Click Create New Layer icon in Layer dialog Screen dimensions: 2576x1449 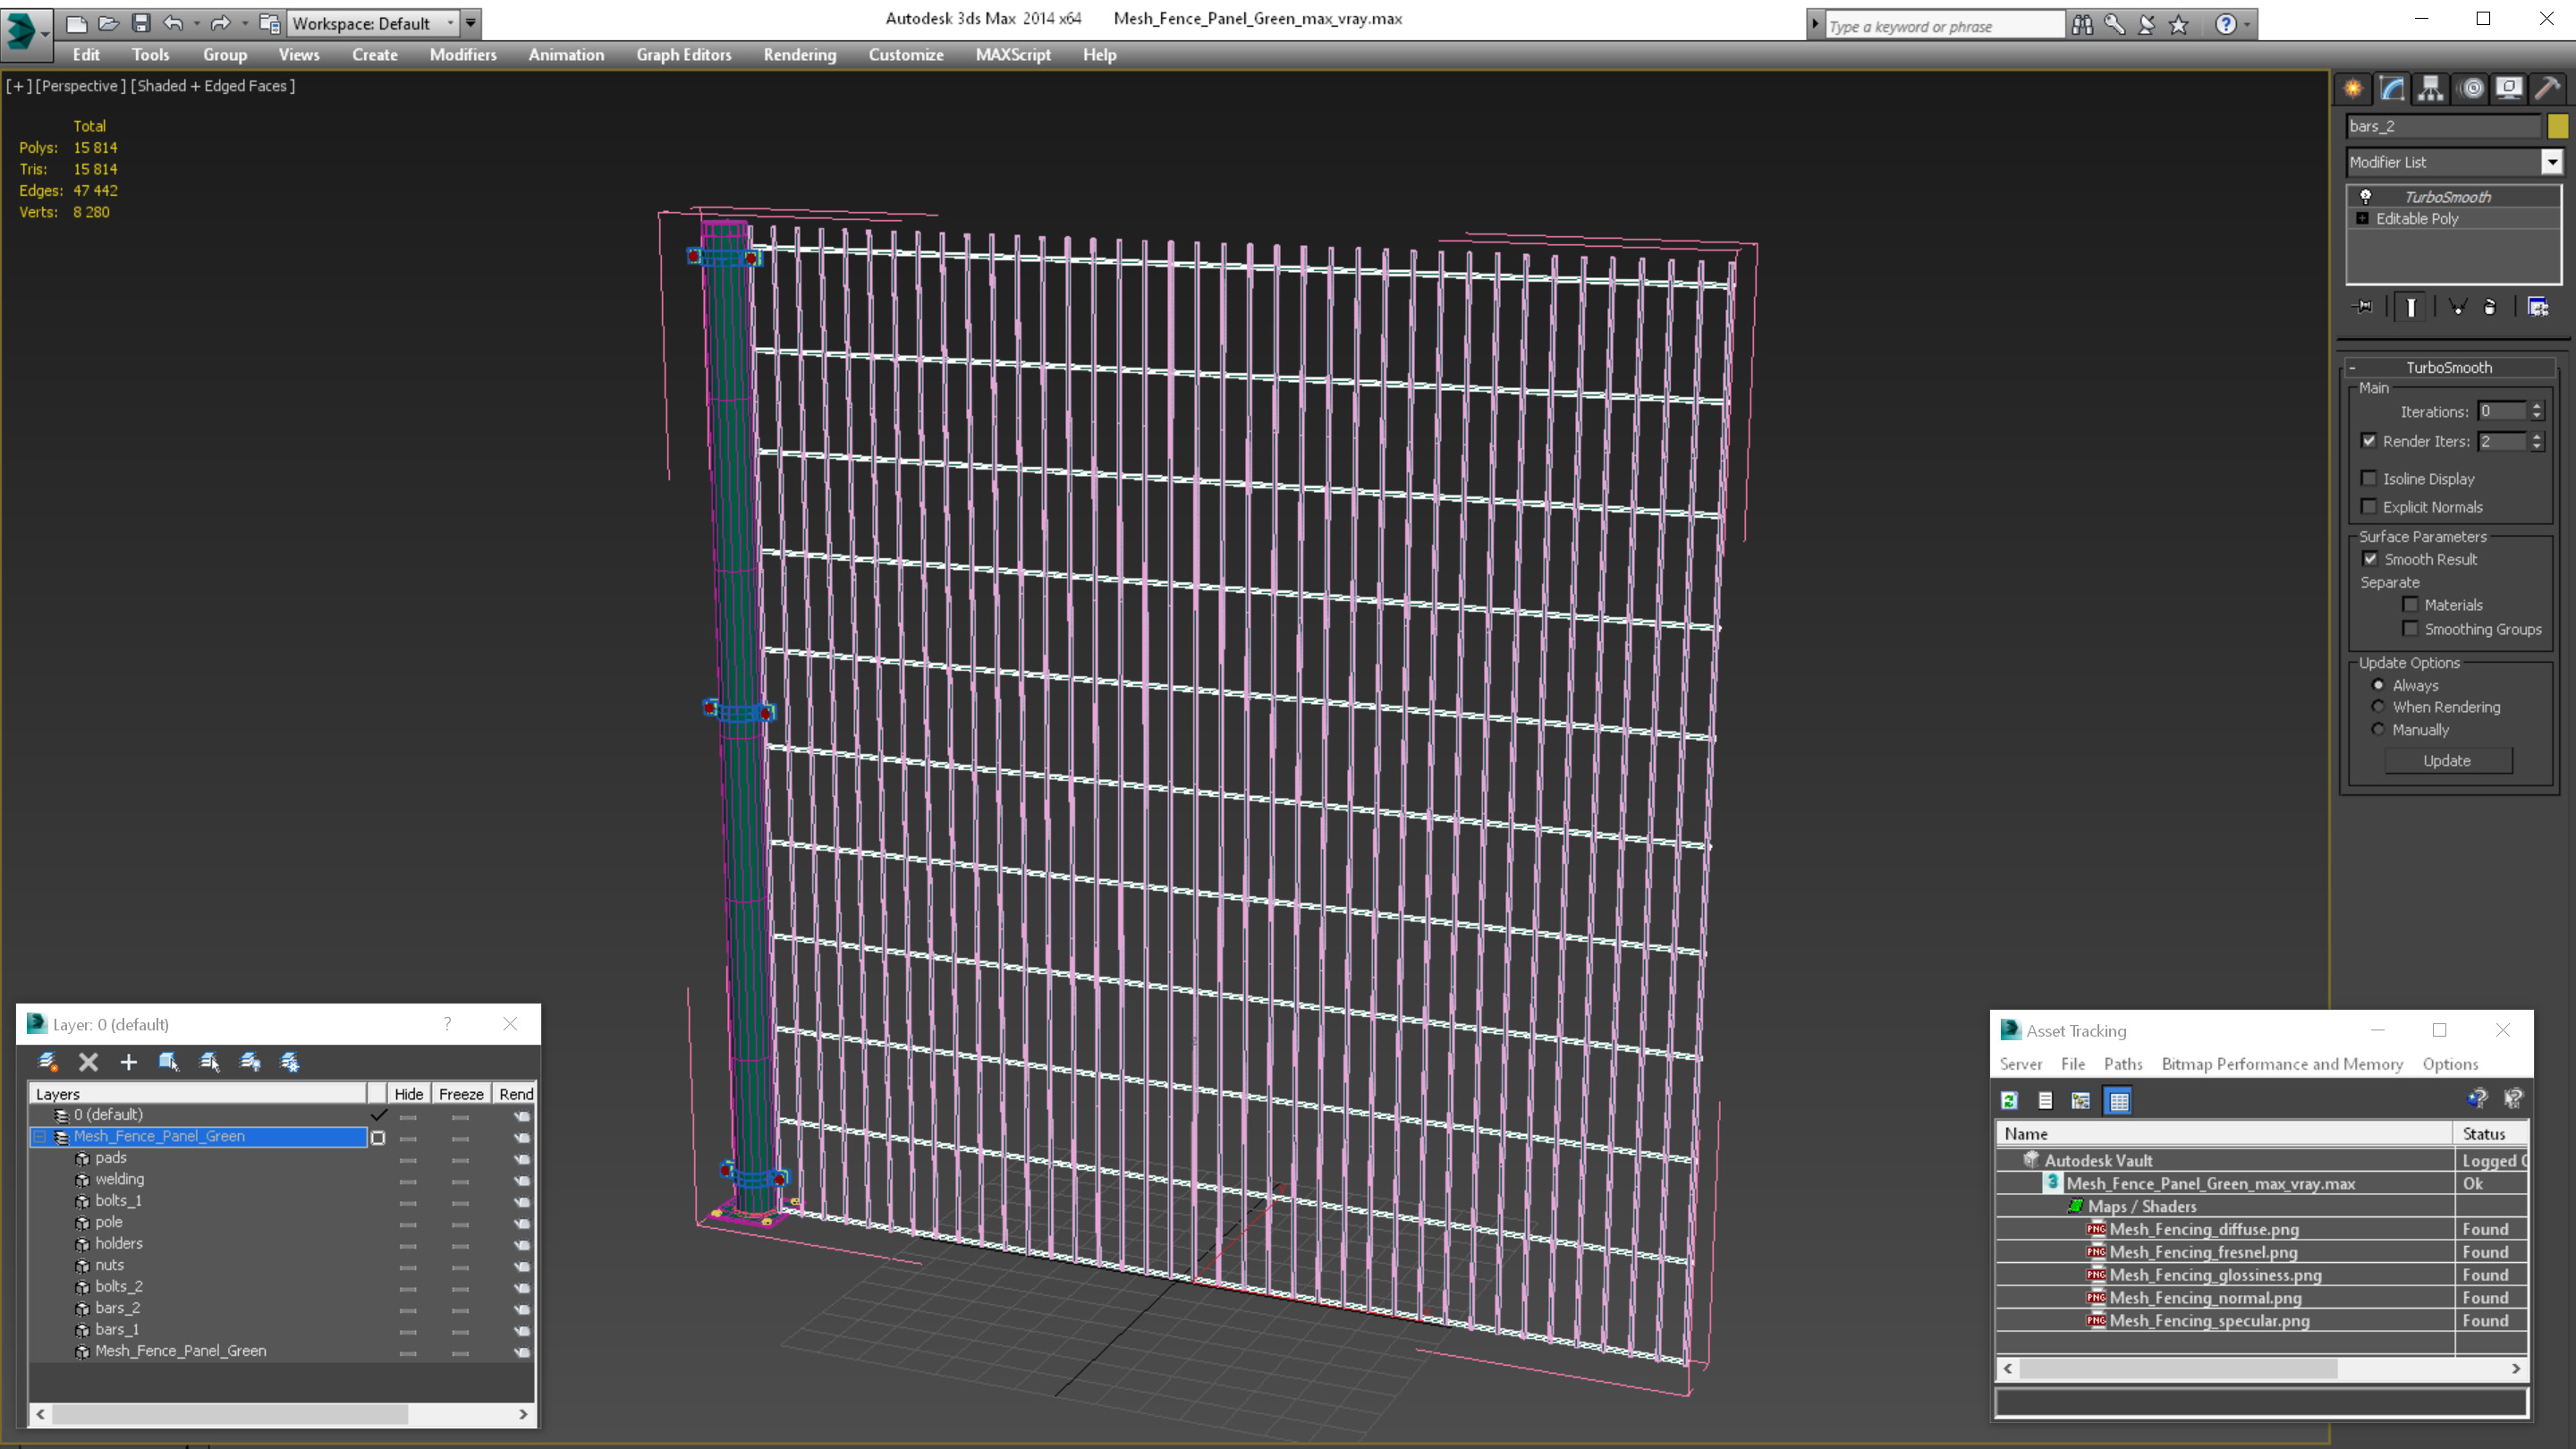coord(47,1062)
